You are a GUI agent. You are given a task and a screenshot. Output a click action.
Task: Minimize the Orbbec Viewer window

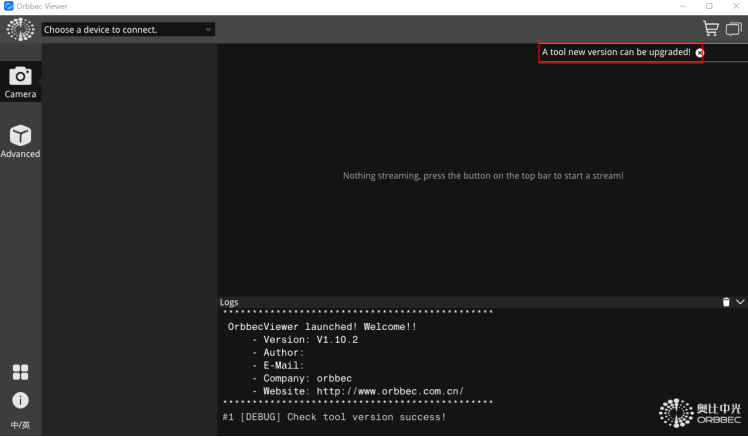click(682, 6)
